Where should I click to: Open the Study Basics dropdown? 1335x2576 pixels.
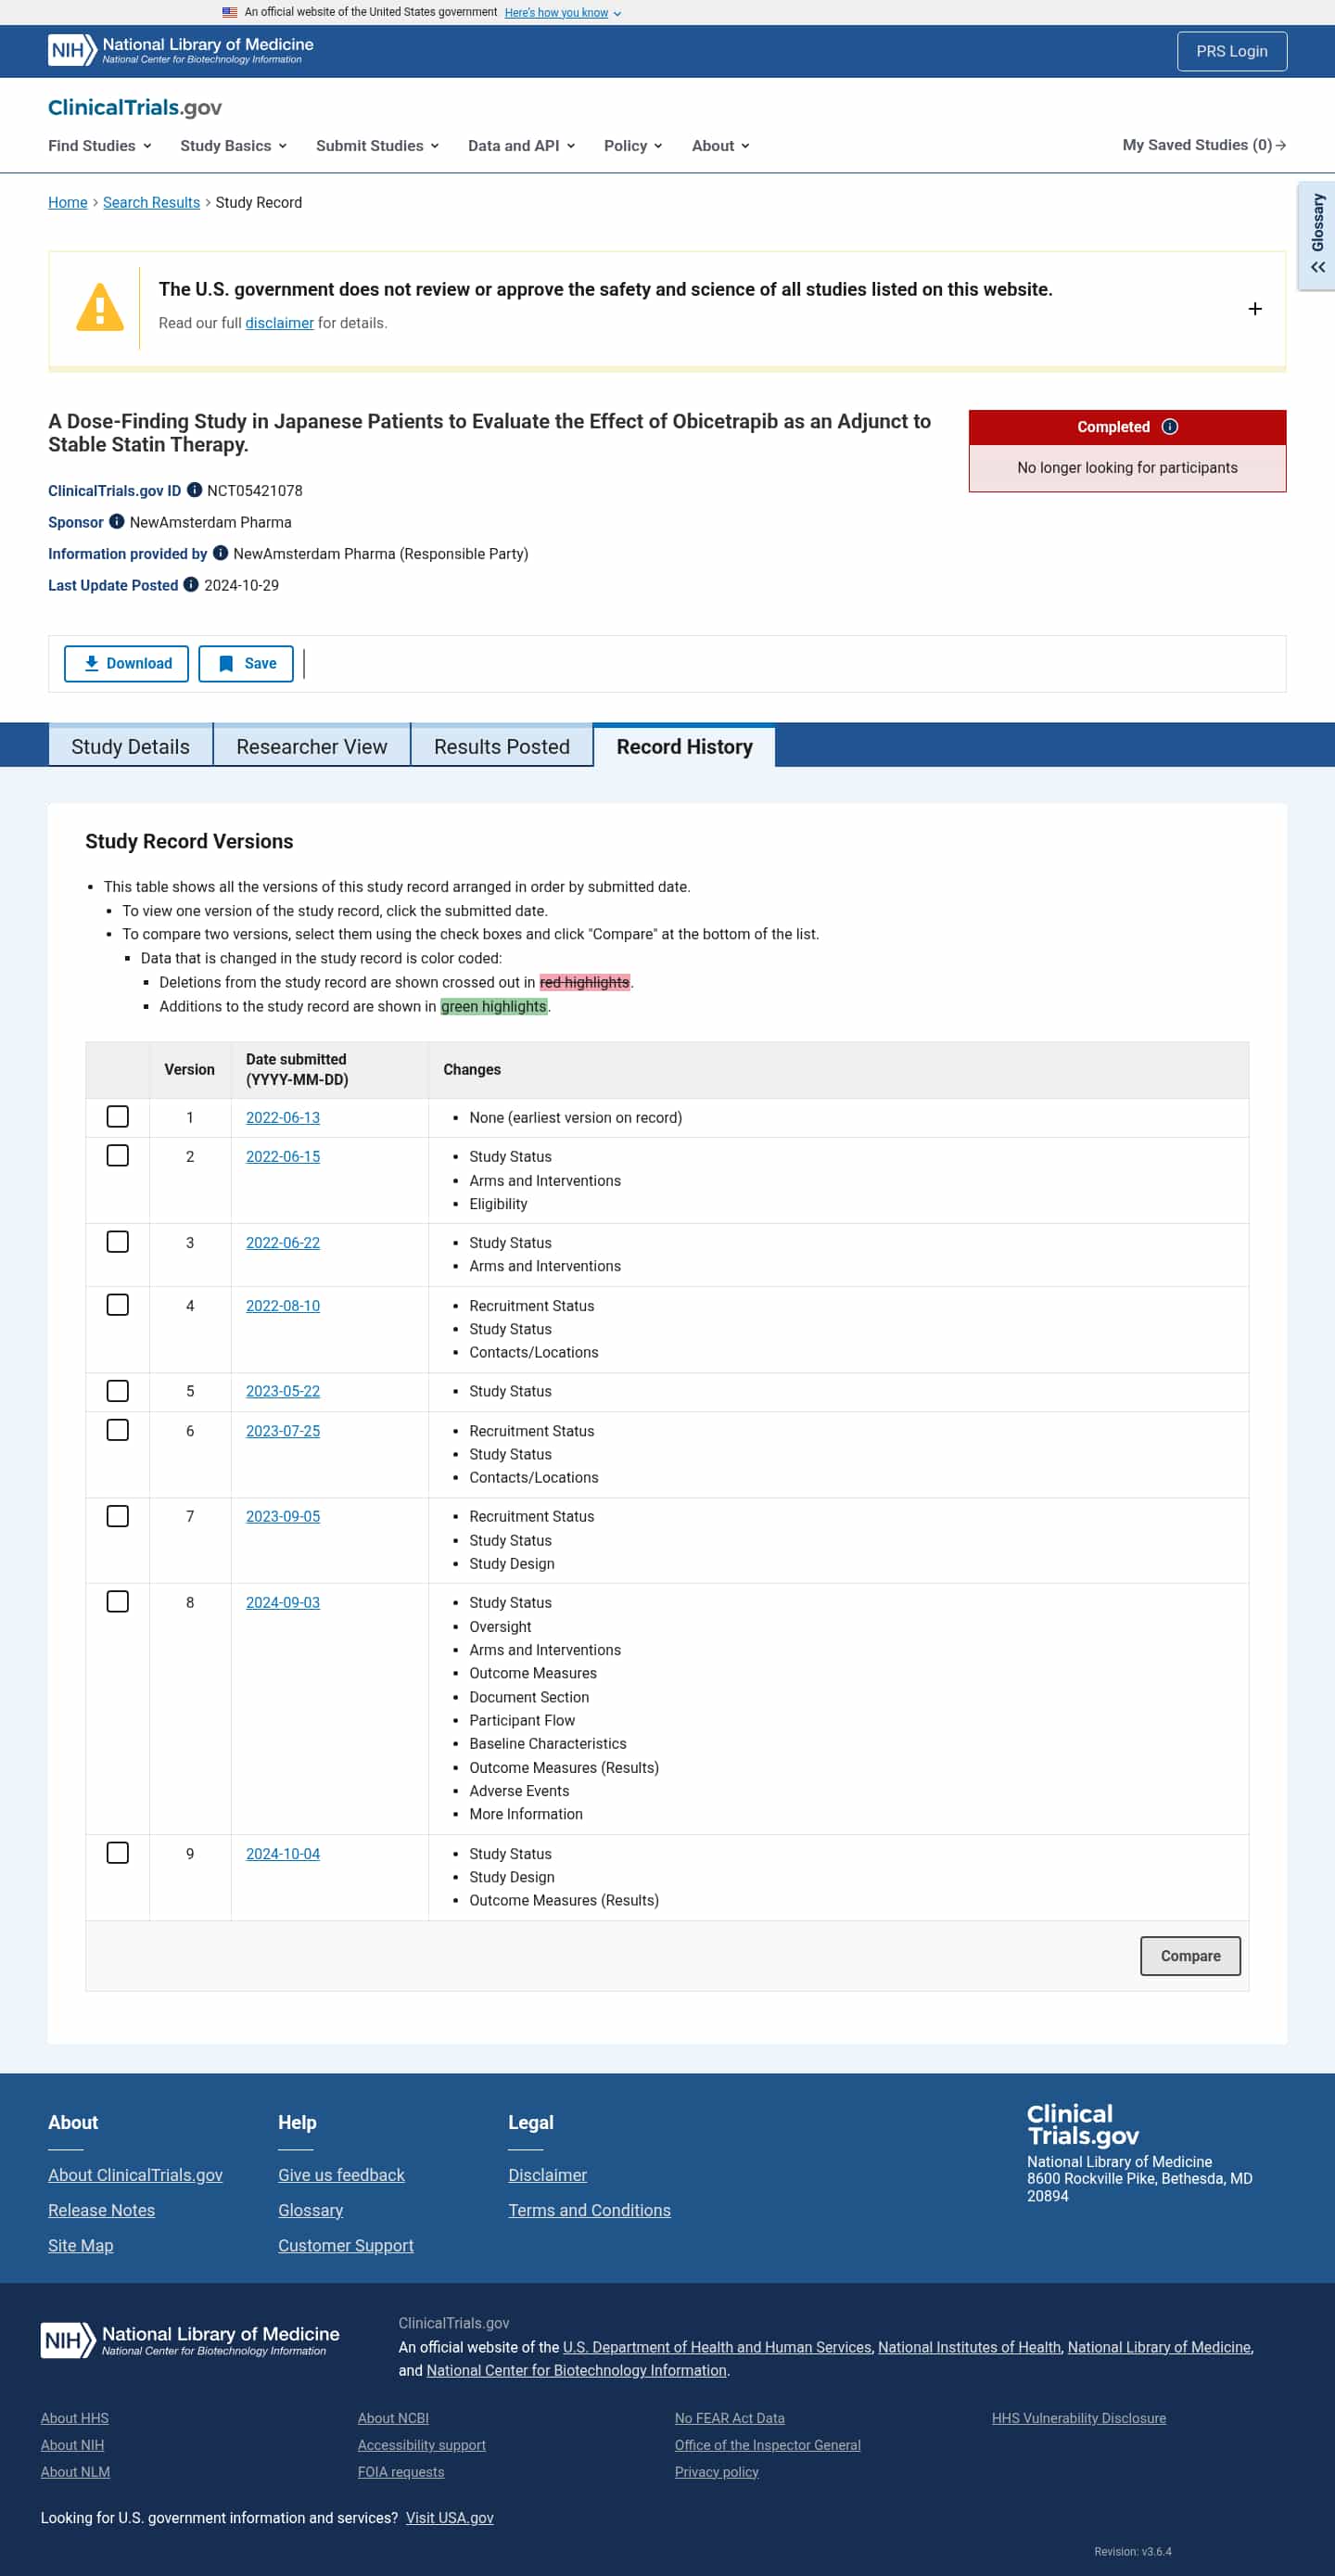point(234,146)
